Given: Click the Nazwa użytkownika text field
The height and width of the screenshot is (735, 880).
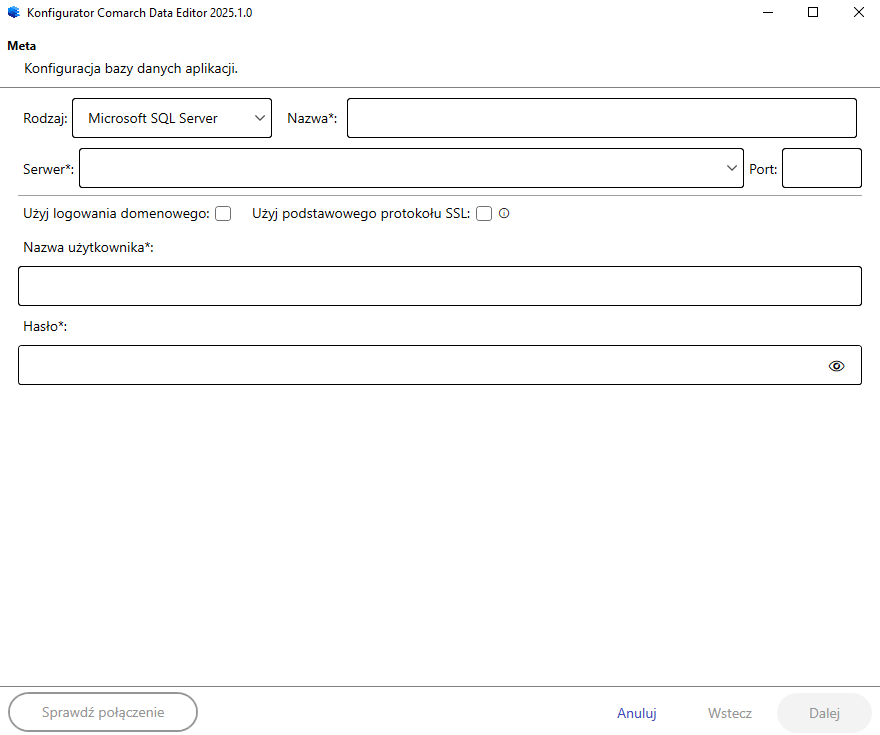Looking at the screenshot, I should pos(439,286).
